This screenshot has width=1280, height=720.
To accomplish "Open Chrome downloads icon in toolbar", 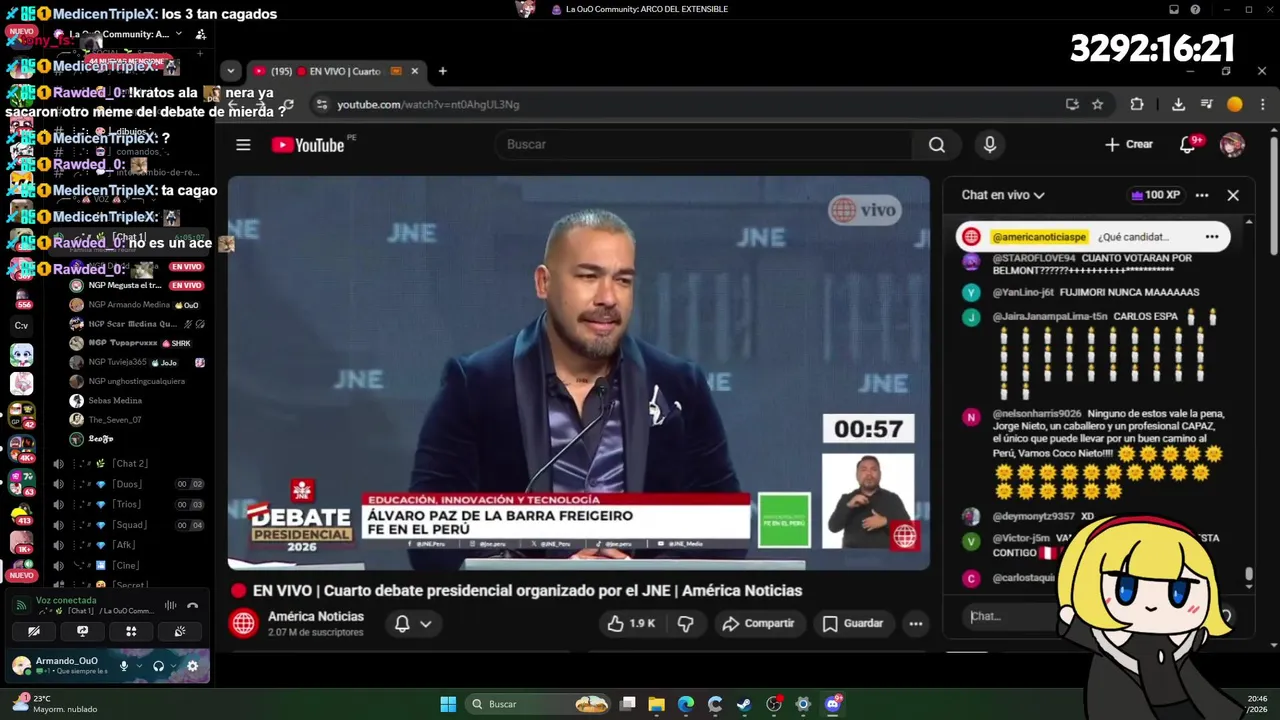I will pos(1178,104).
